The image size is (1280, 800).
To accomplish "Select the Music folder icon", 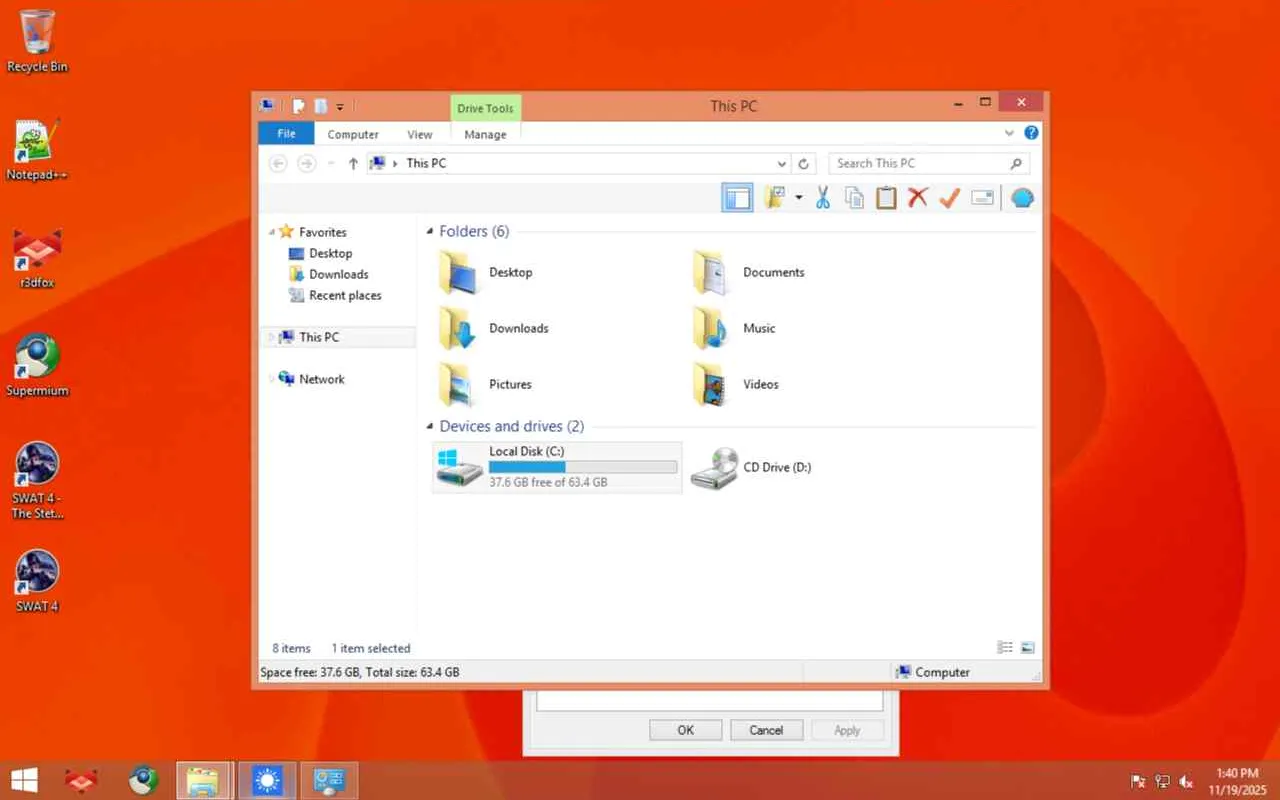I will coord(710,328).
